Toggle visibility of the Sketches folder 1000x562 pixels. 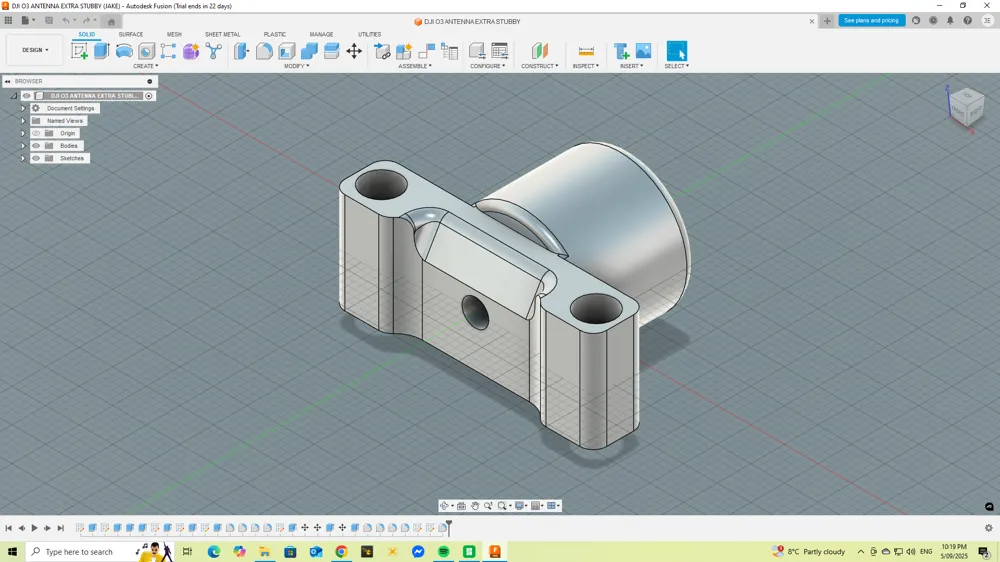pyautogui.click(x=36, y=158)
